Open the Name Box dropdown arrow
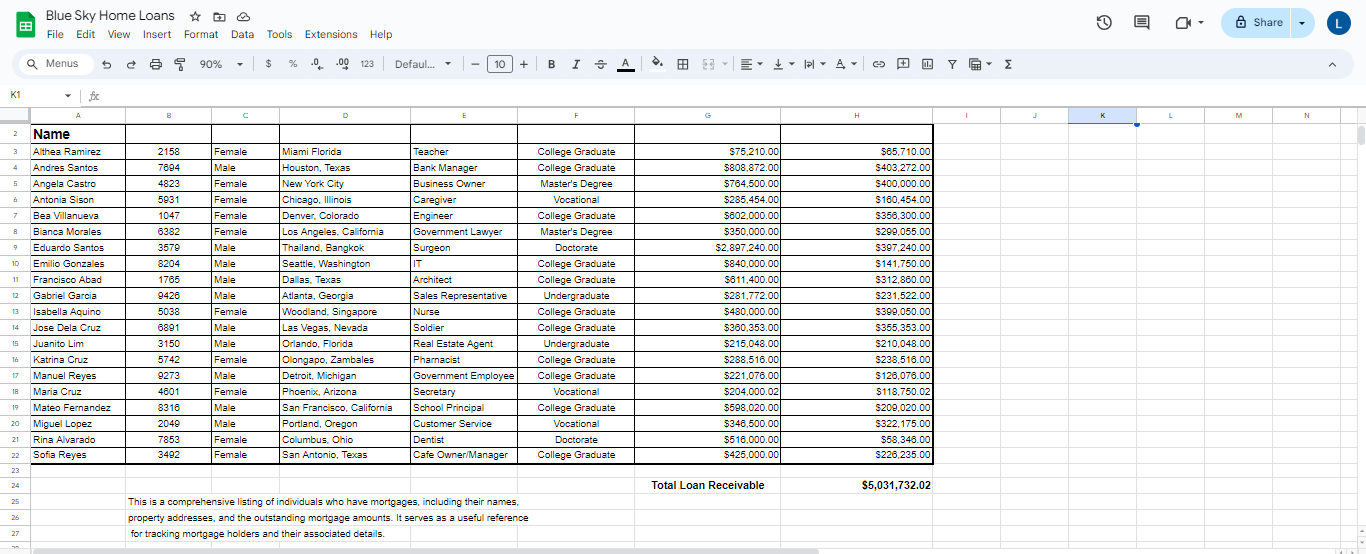The width and height of the screenshot is (1366, 554). click(x=68, y=96)
